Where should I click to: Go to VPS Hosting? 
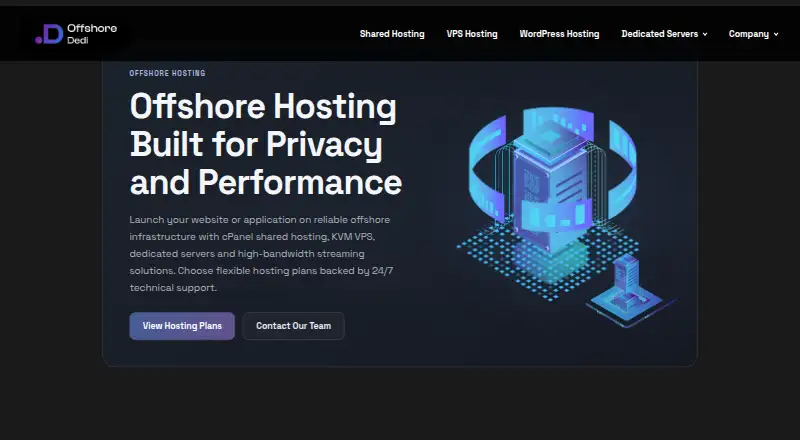point(472,34)
